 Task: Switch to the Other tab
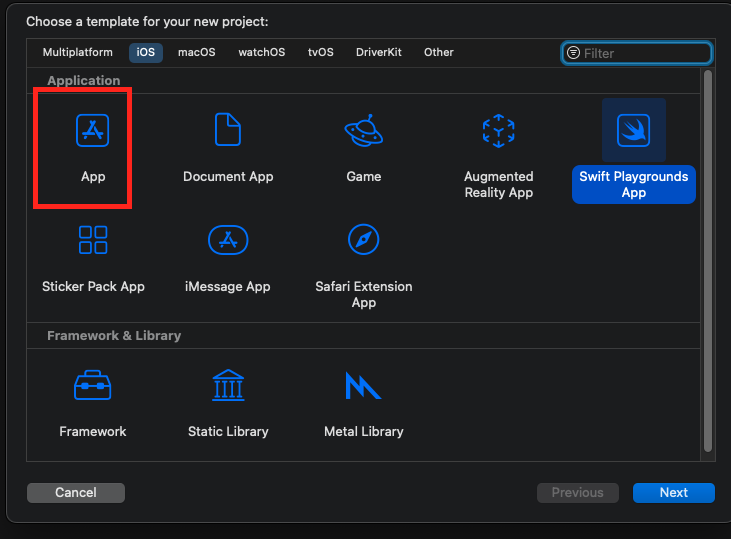click(439, 52)
